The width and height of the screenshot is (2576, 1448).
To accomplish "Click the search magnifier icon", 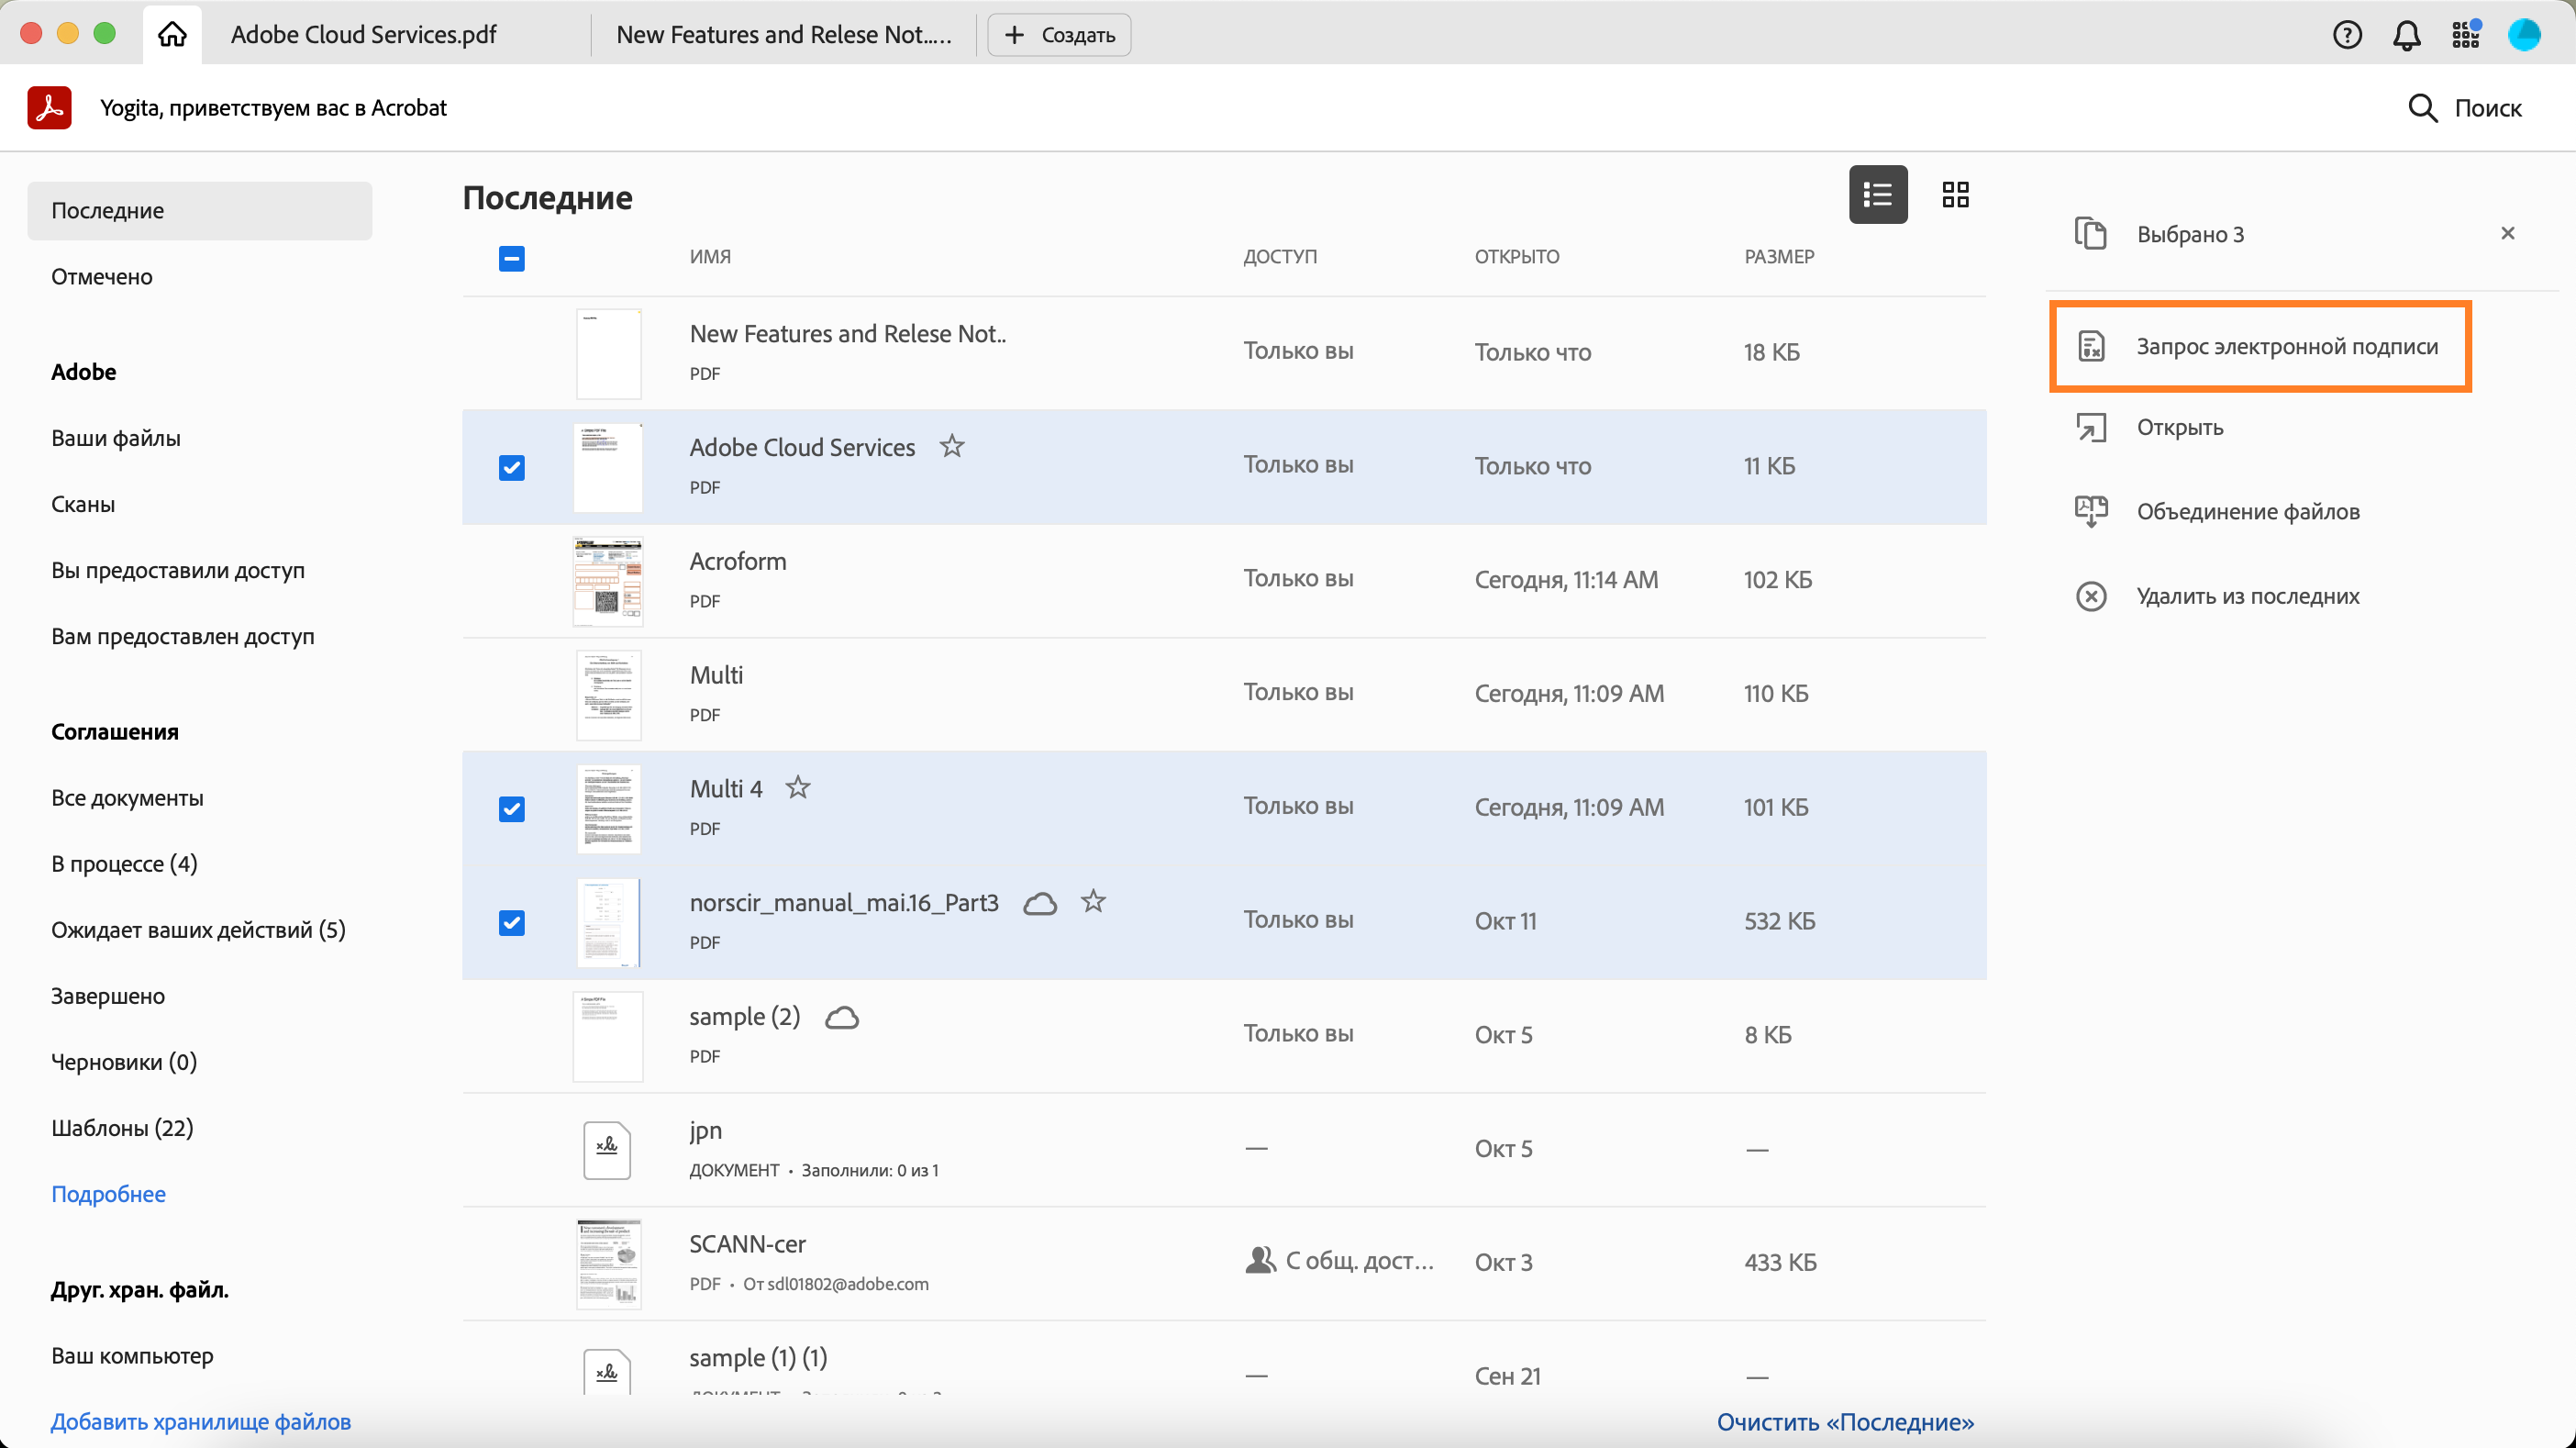I will click(2421, 108).
